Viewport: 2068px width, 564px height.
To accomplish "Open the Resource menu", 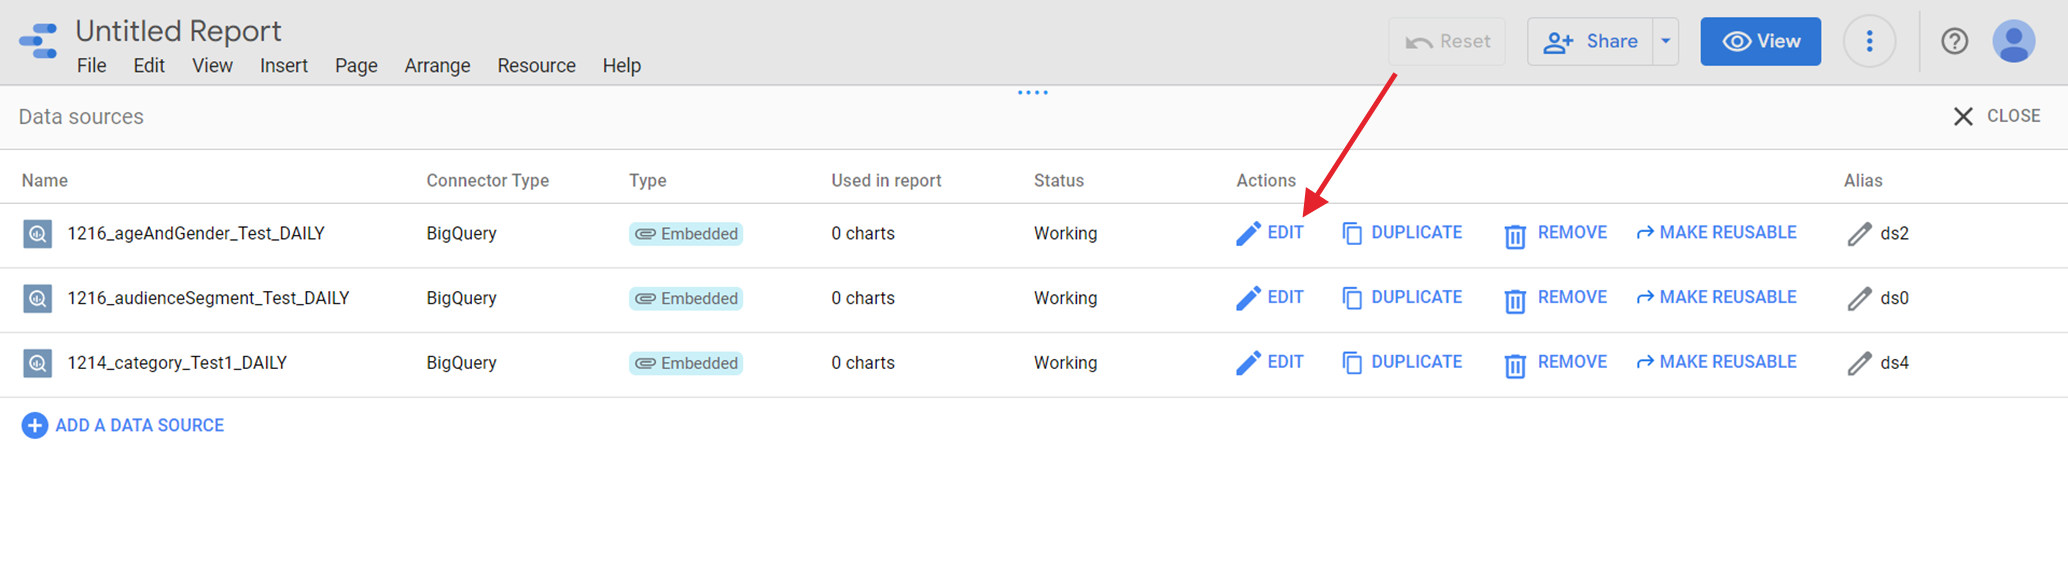I will (x=536, y=66).
